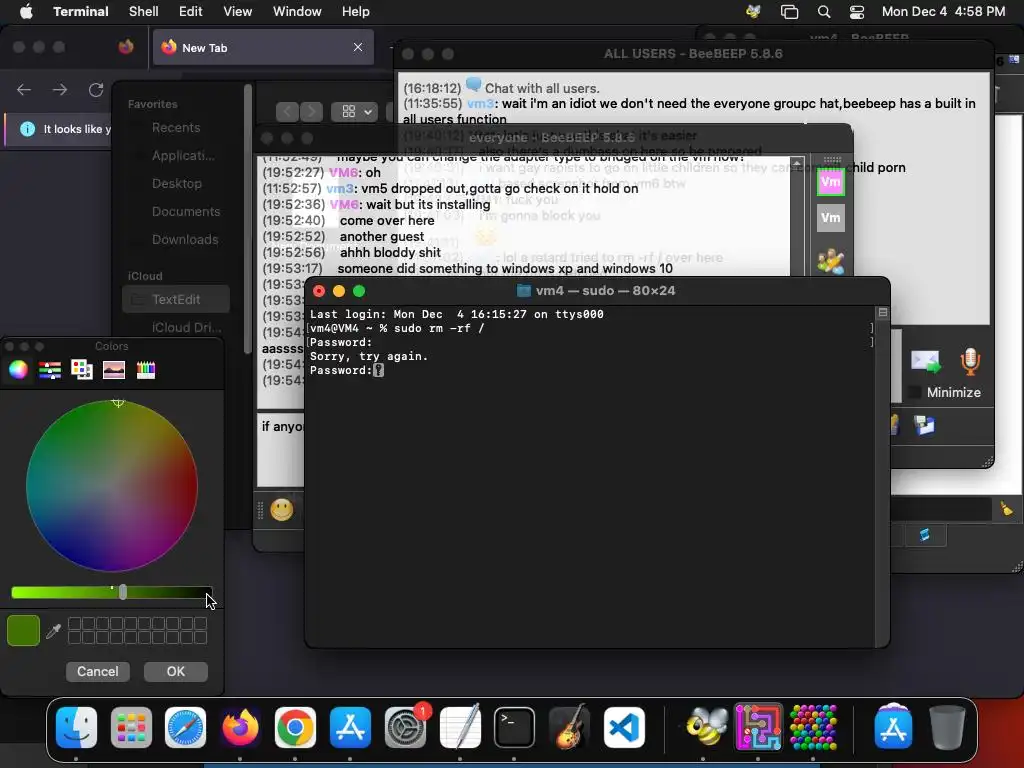The image size is (1024, 768).
Task: Click the info icon in Firefox notification bar
Action: point(27,129)
